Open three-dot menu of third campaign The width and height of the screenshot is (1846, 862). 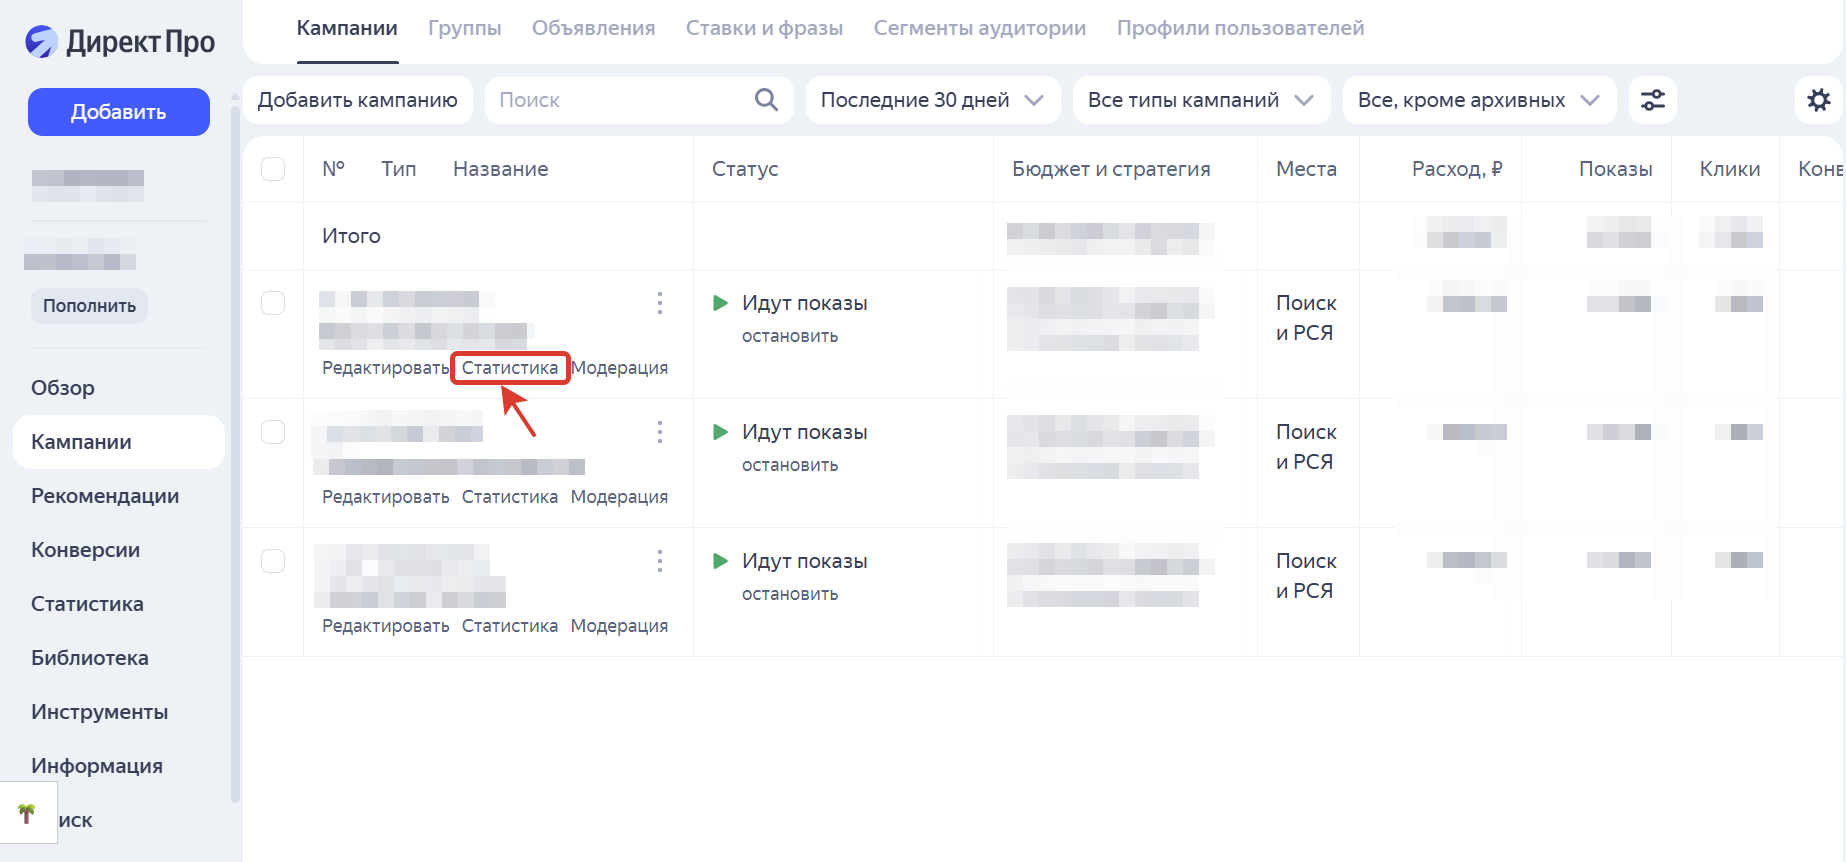(660, 561)
